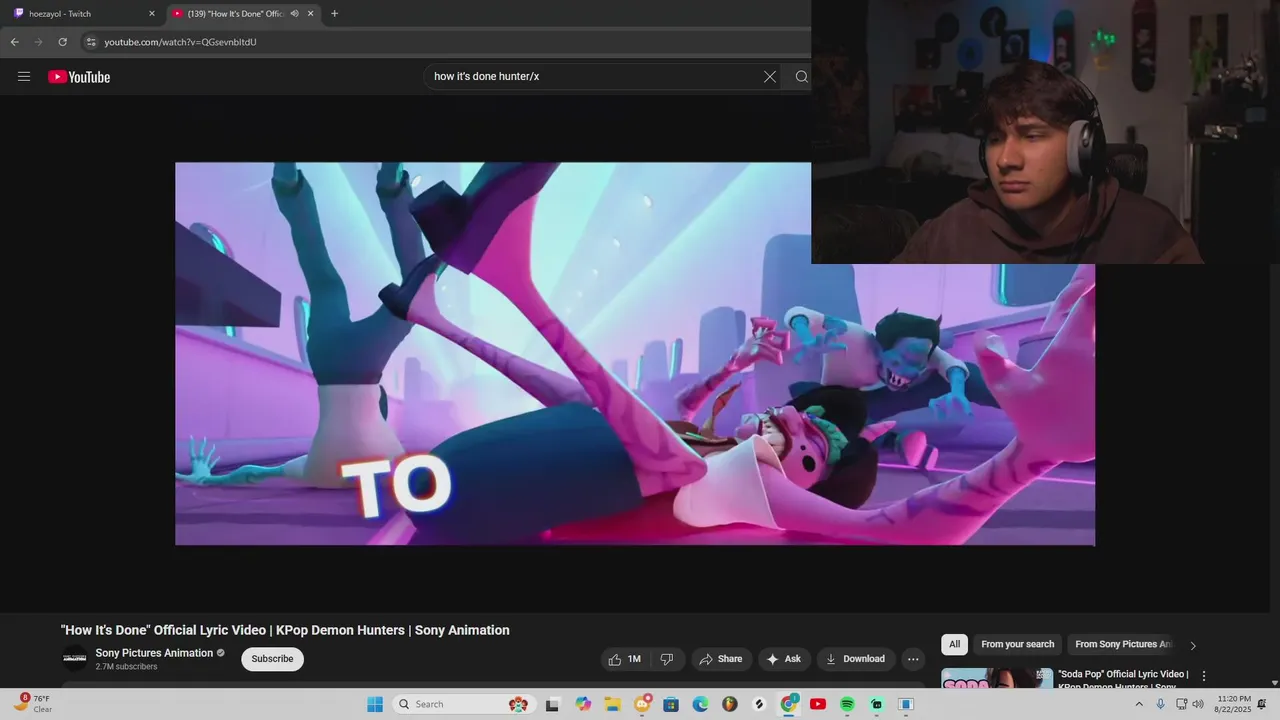Viewport: 1280px width, 720px height.
Task: Open Microsoft Store from the taskbar
Action: pyautogui.click(x=671, y=704)
